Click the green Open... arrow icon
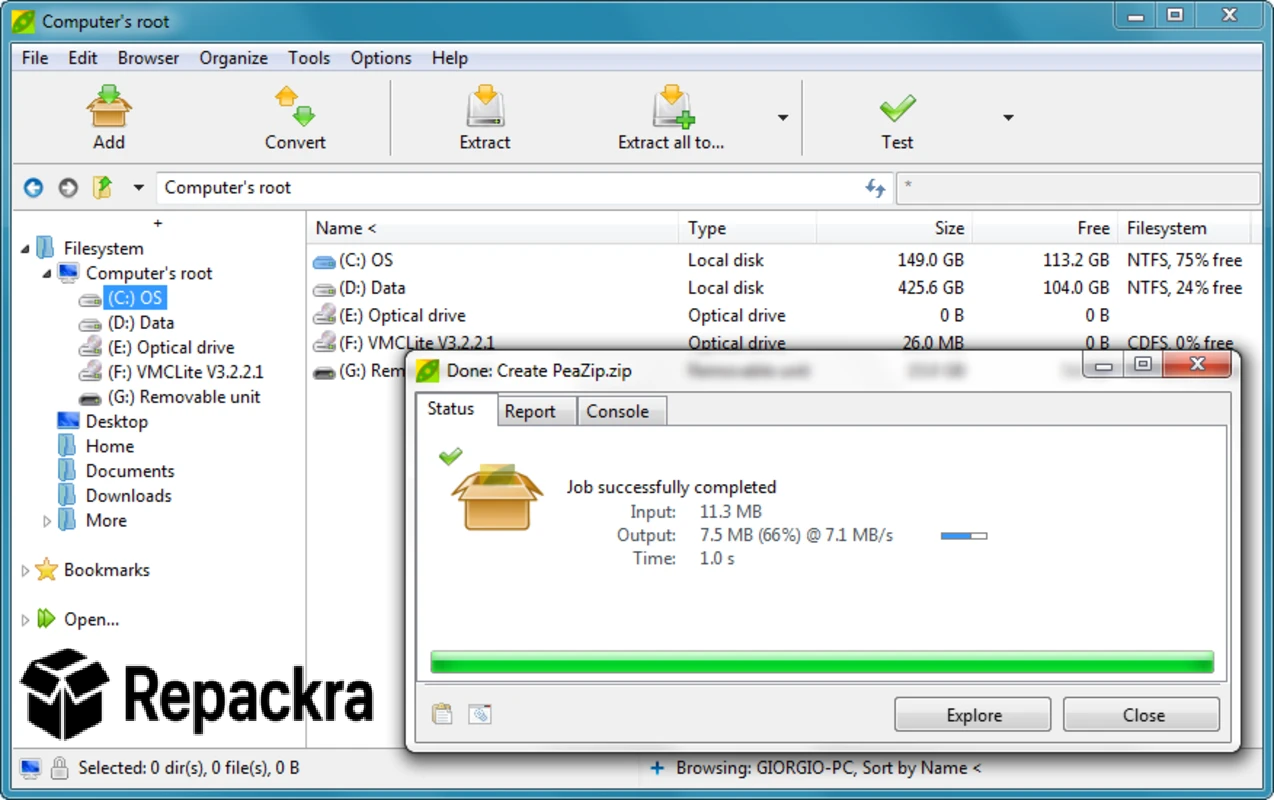This screenshot has height=800, width=1274. pyautogui.click(x=46, y=619)
